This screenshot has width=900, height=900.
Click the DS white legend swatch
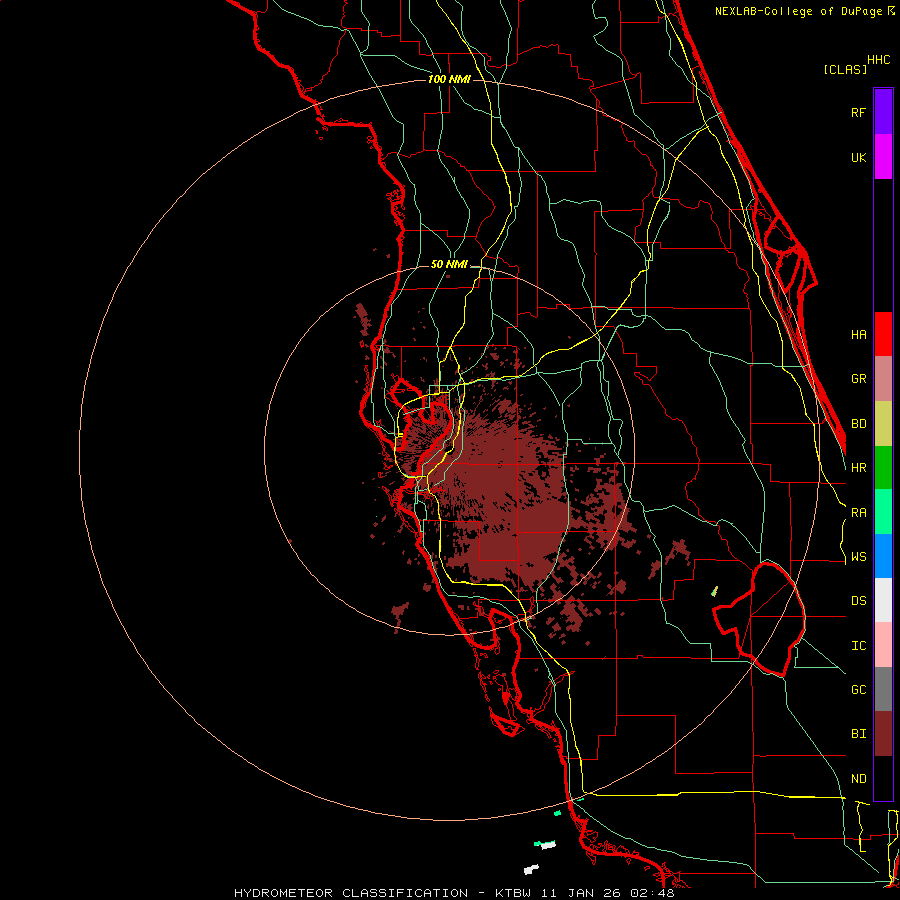[x=883, y=600]
